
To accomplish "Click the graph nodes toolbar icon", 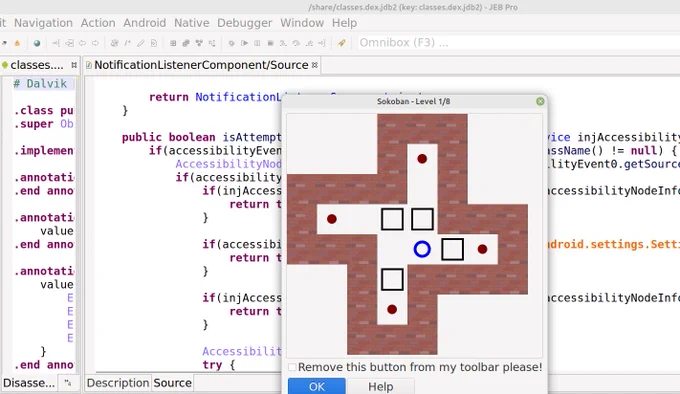I will (x=199, y=43).
